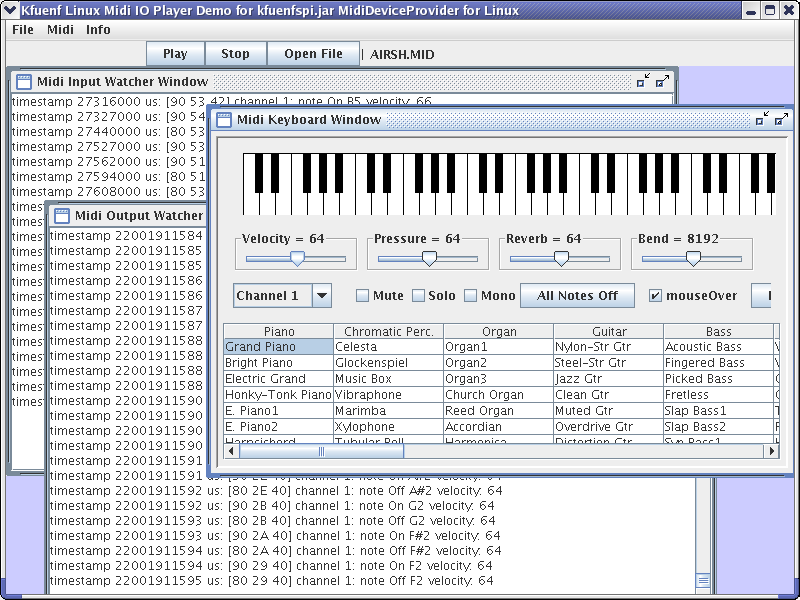Click the All Notes Off button
800x600 pixels.
(x=577, y=296)
